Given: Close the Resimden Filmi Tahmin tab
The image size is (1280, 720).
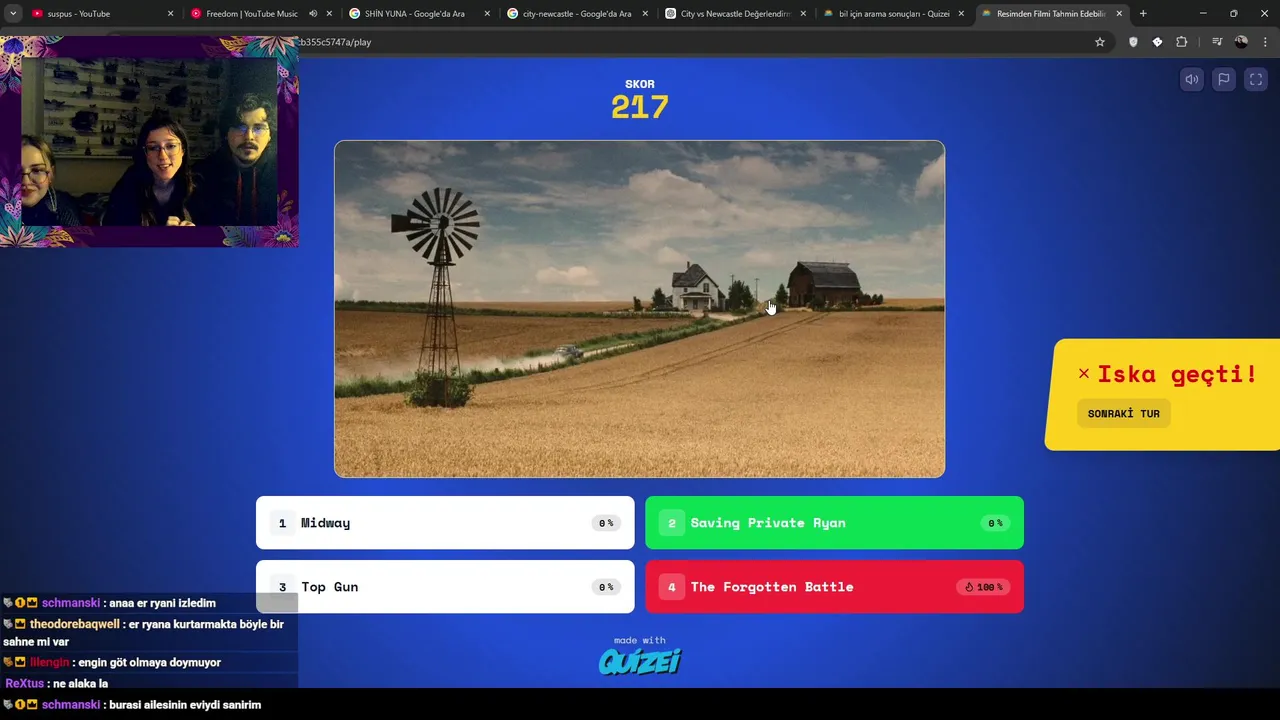Looking at the screenshot, I should click(1119, 14).
